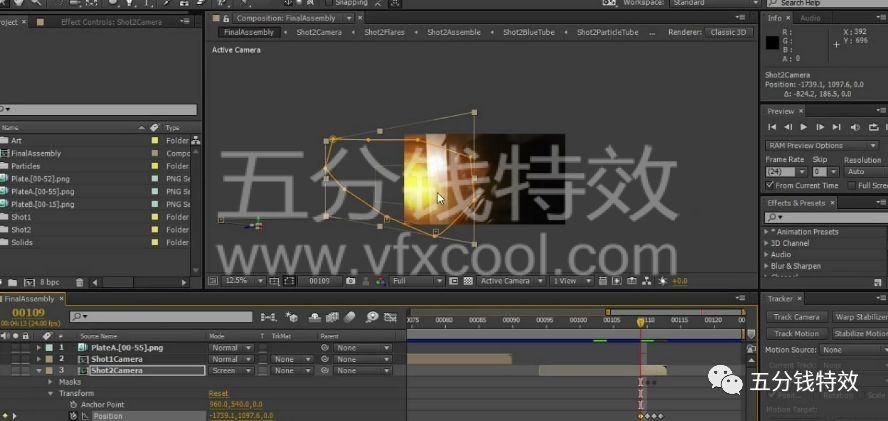
Task: Open the Composition Mini-Flowchart in the timeline
Action: tap(268, 317)
